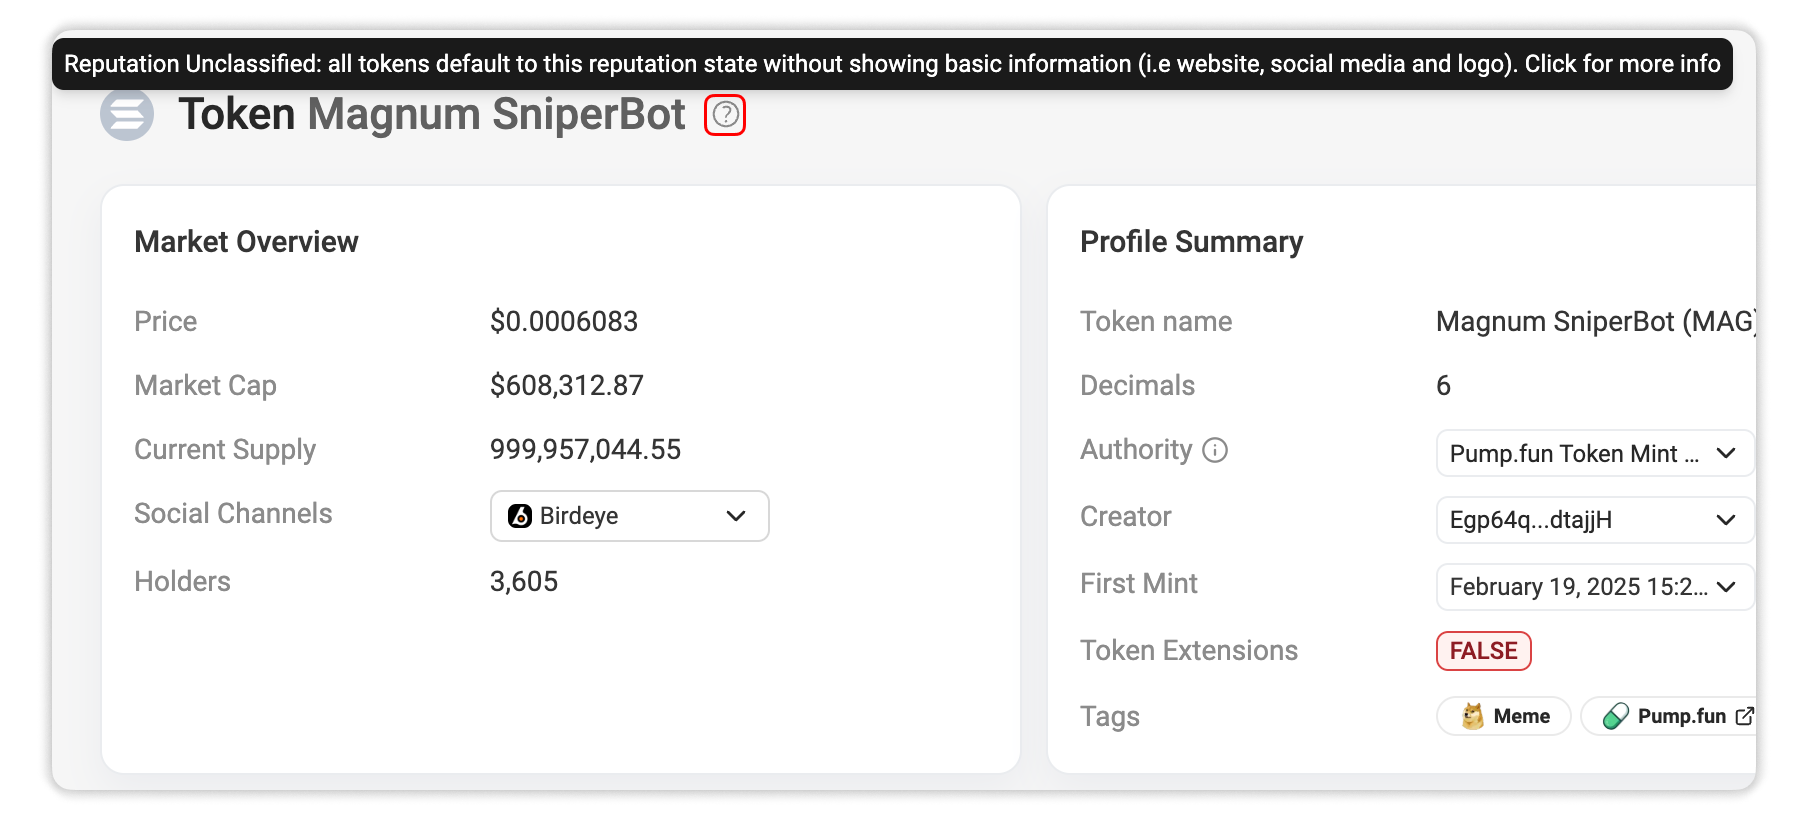The height and width of the screenshot is (822, 1810).
Task: Click the Solana token logo icon
Action: (x=127, y=114)
